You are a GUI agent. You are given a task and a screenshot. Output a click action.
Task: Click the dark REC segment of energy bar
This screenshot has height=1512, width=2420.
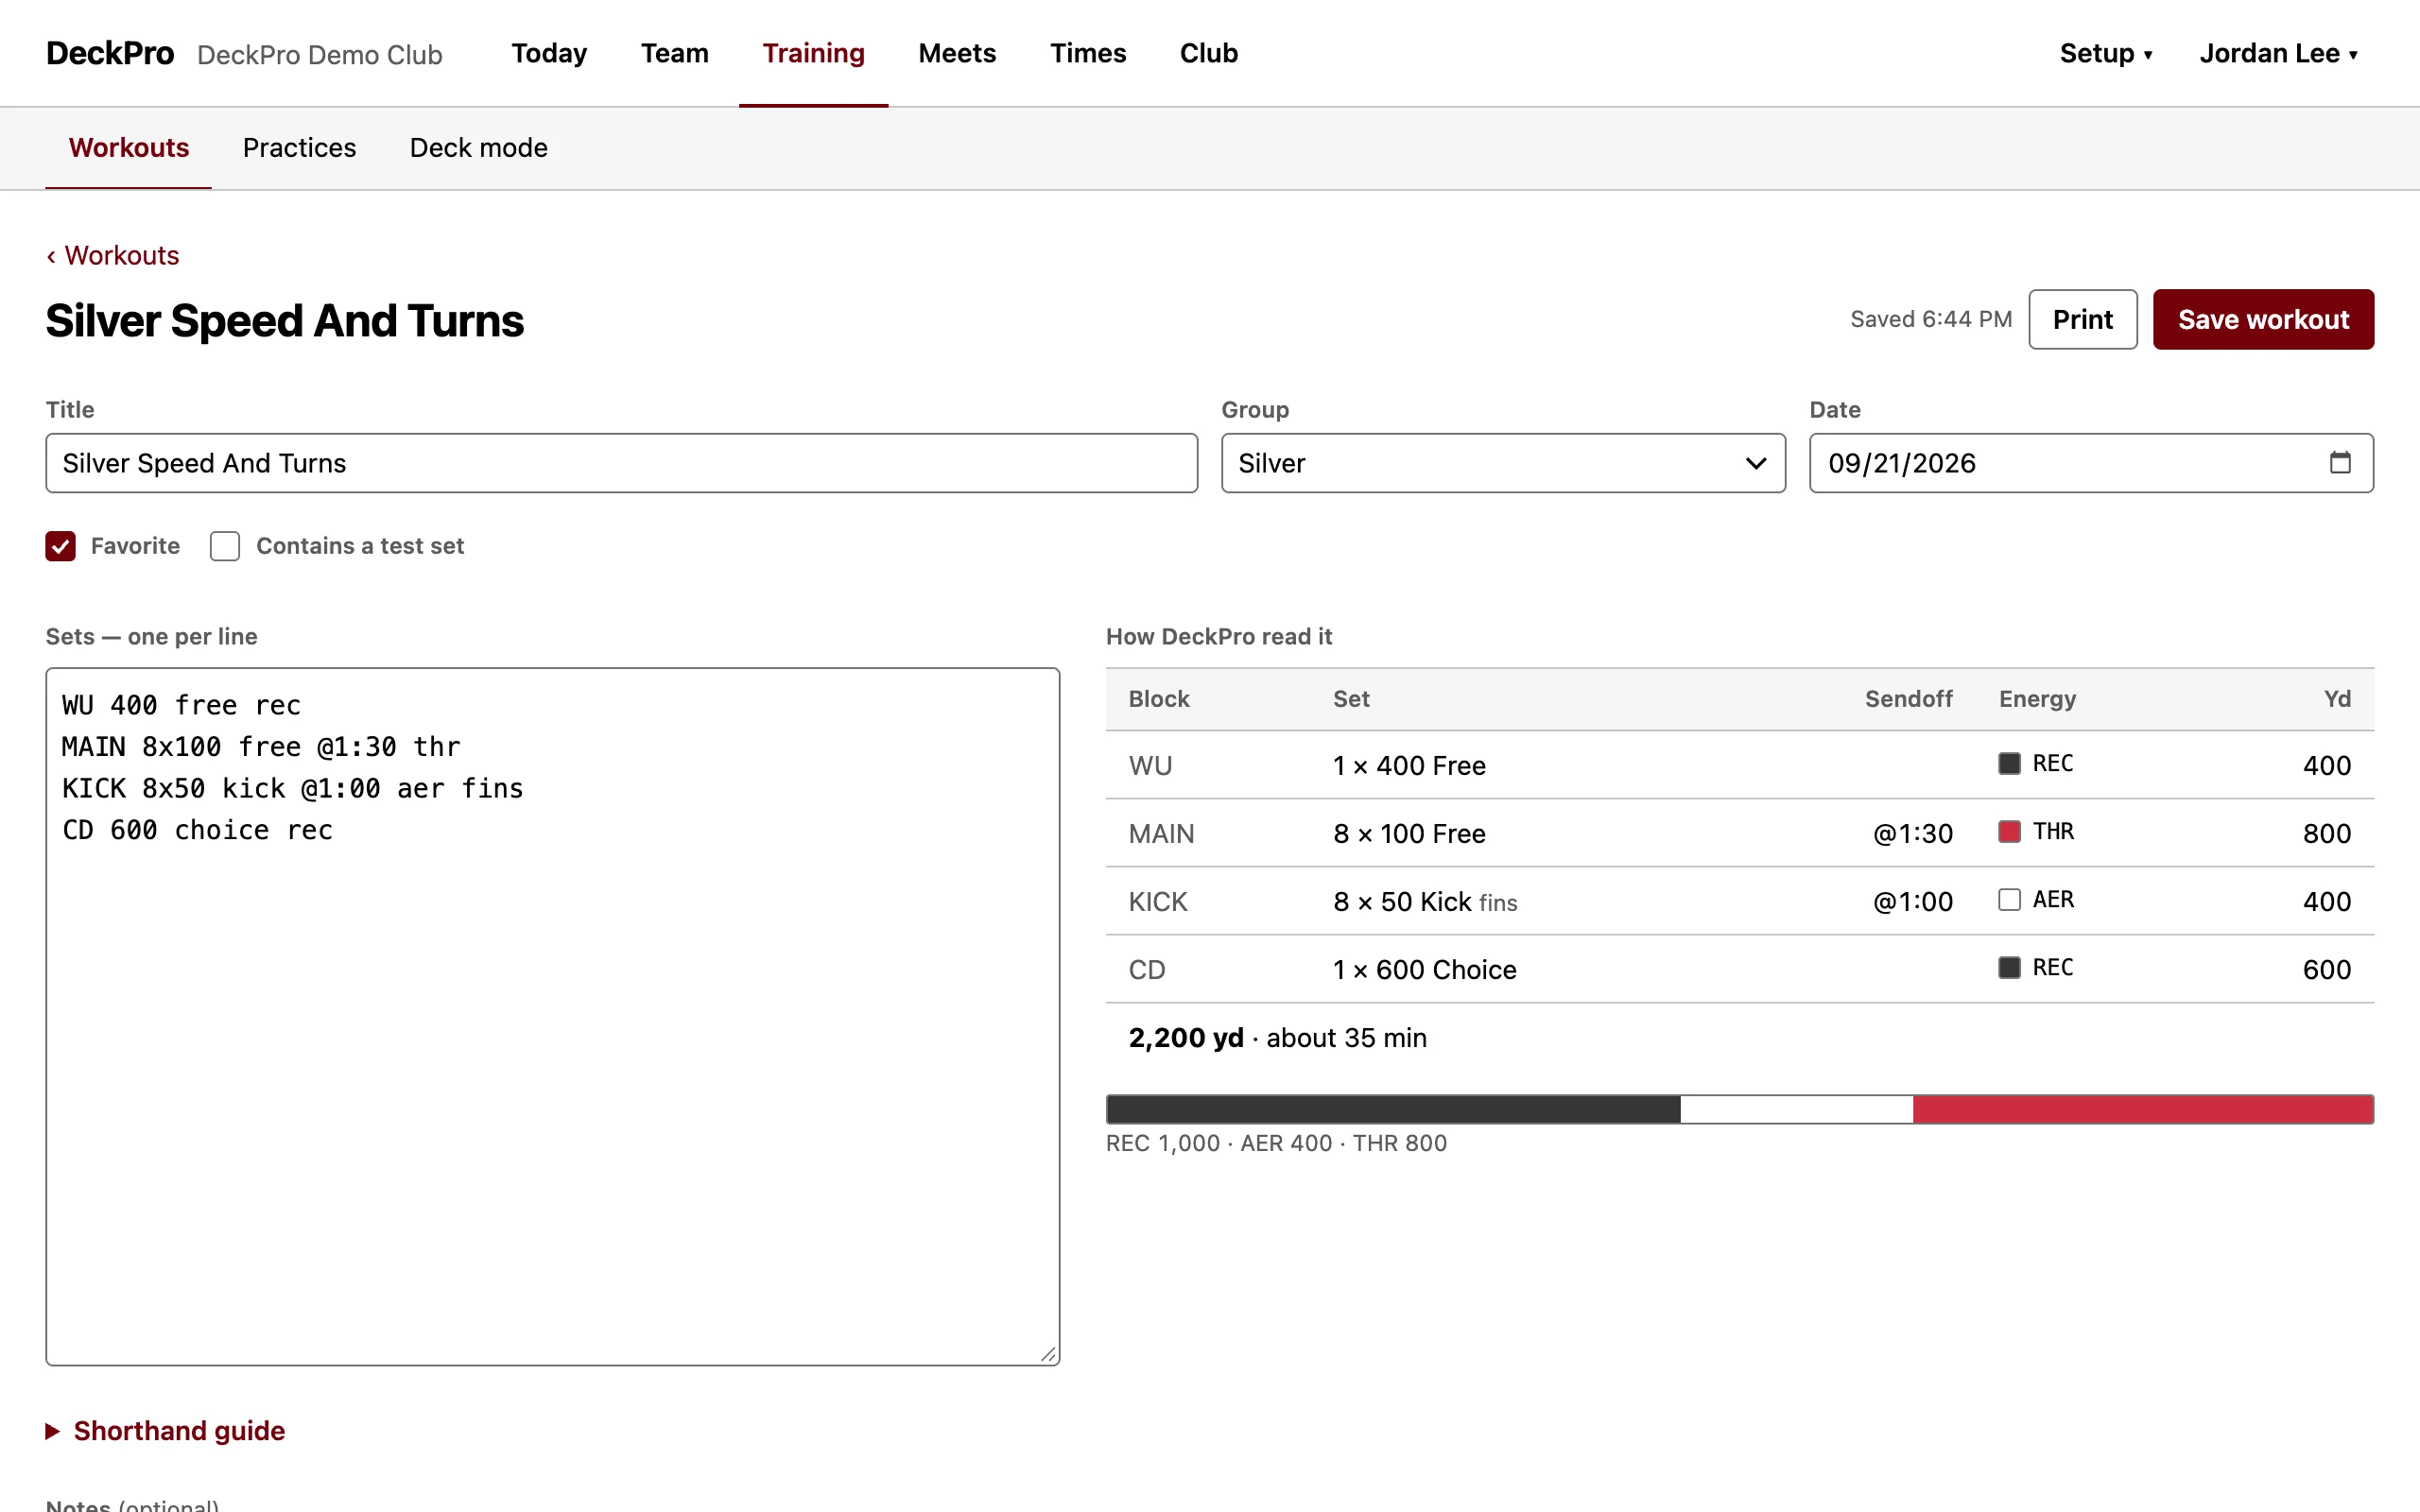pos(1393,1109)
